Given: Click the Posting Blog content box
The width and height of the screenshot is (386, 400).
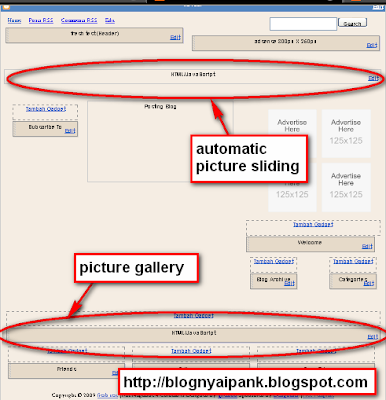Looking at the screenshot, I should 160,142.
